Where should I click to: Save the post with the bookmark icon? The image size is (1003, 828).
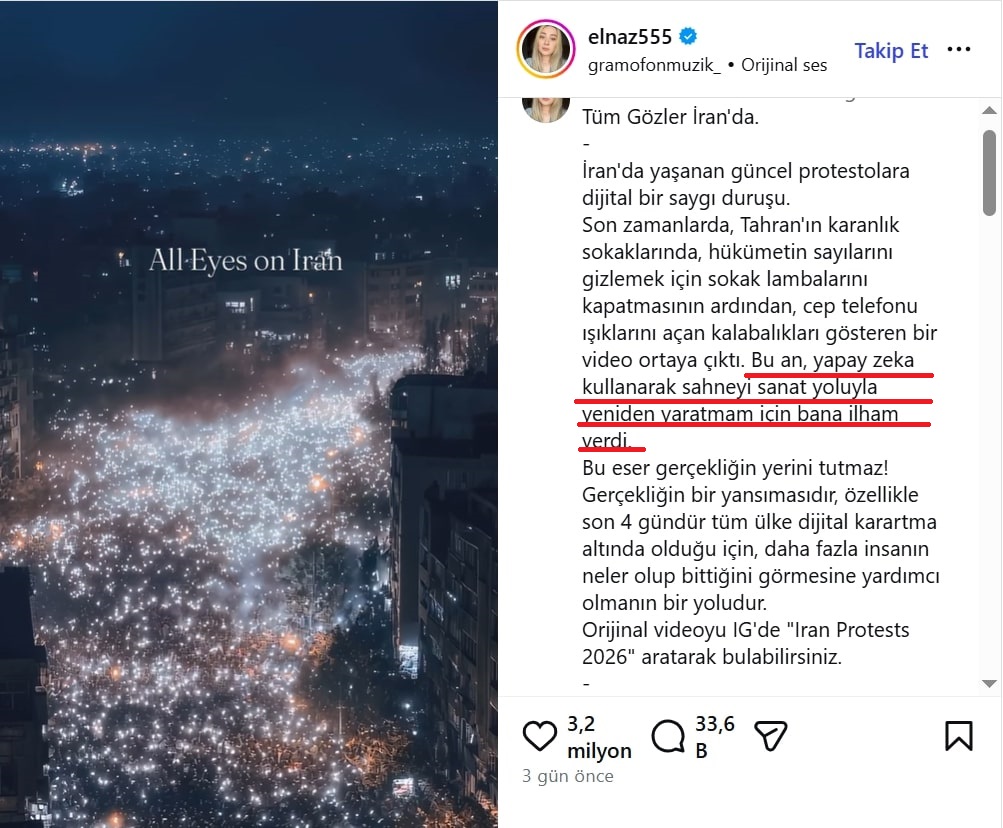[x=958, y=736]
